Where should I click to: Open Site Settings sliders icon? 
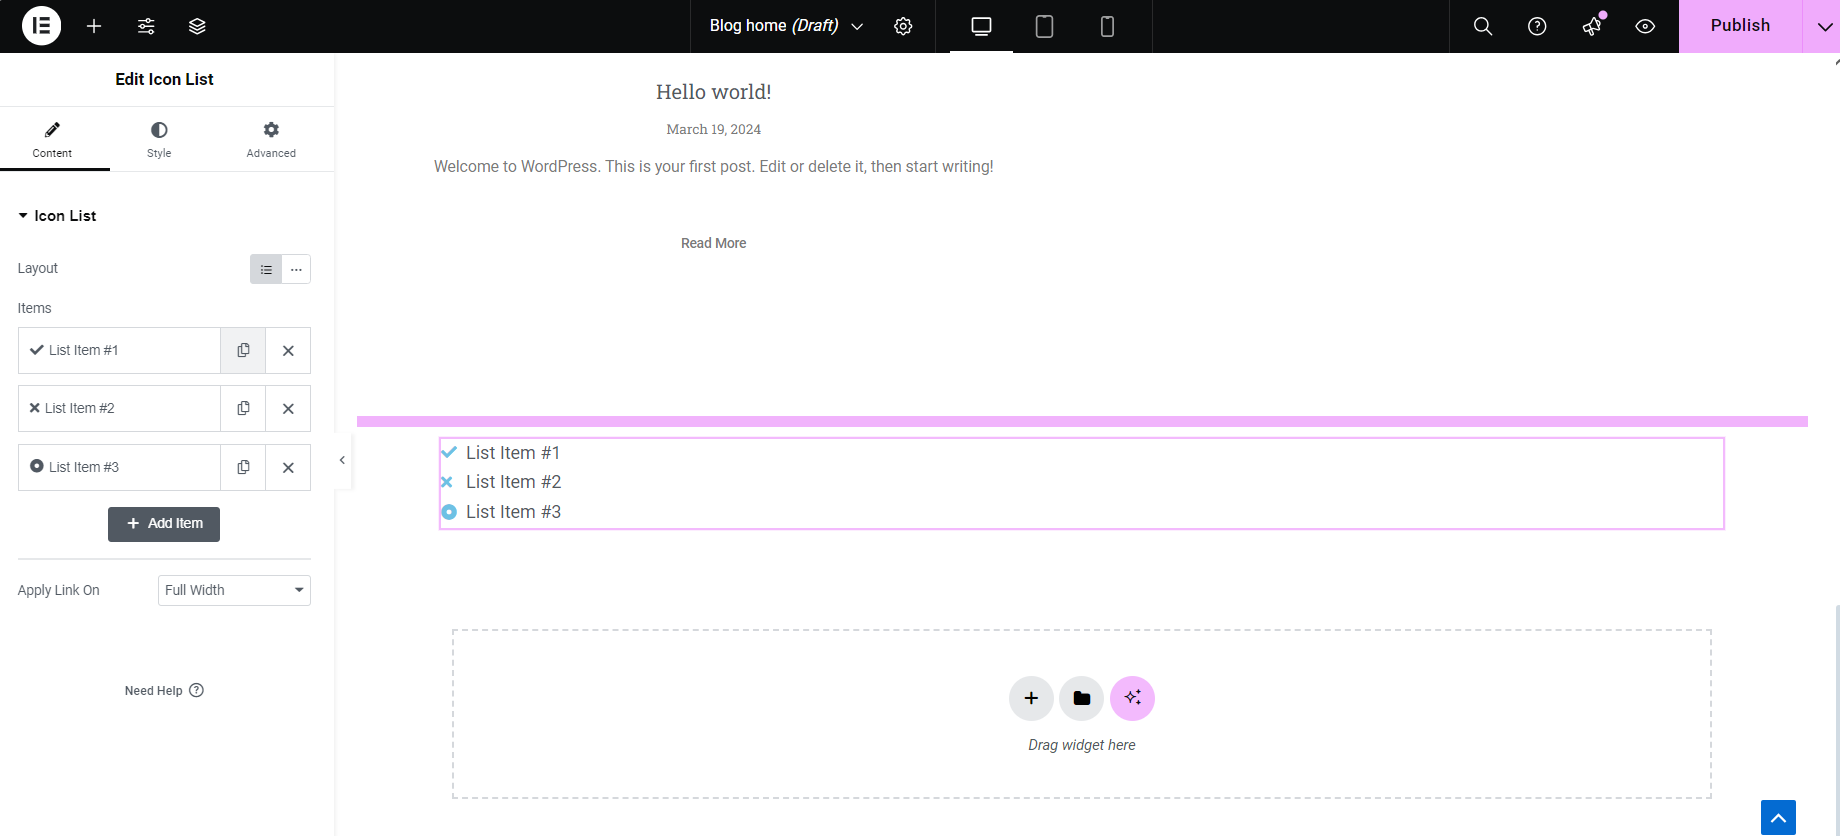click(146, 26)
